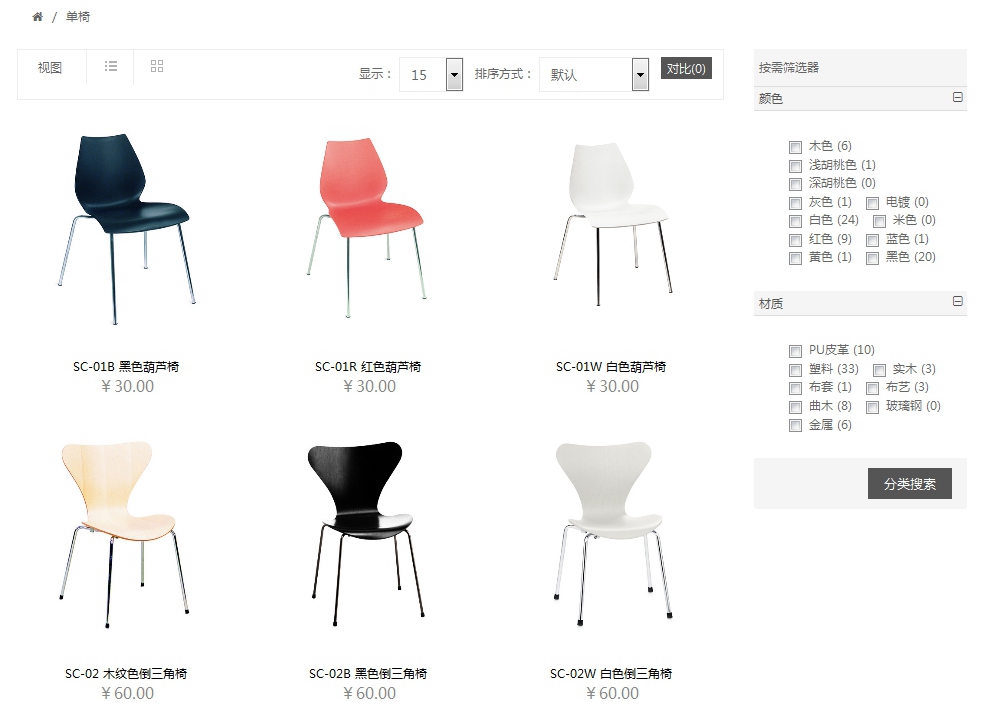Open the 排序方式 sort dropdown
Screen dimensions: 1007x712
[x=594, y=74]
